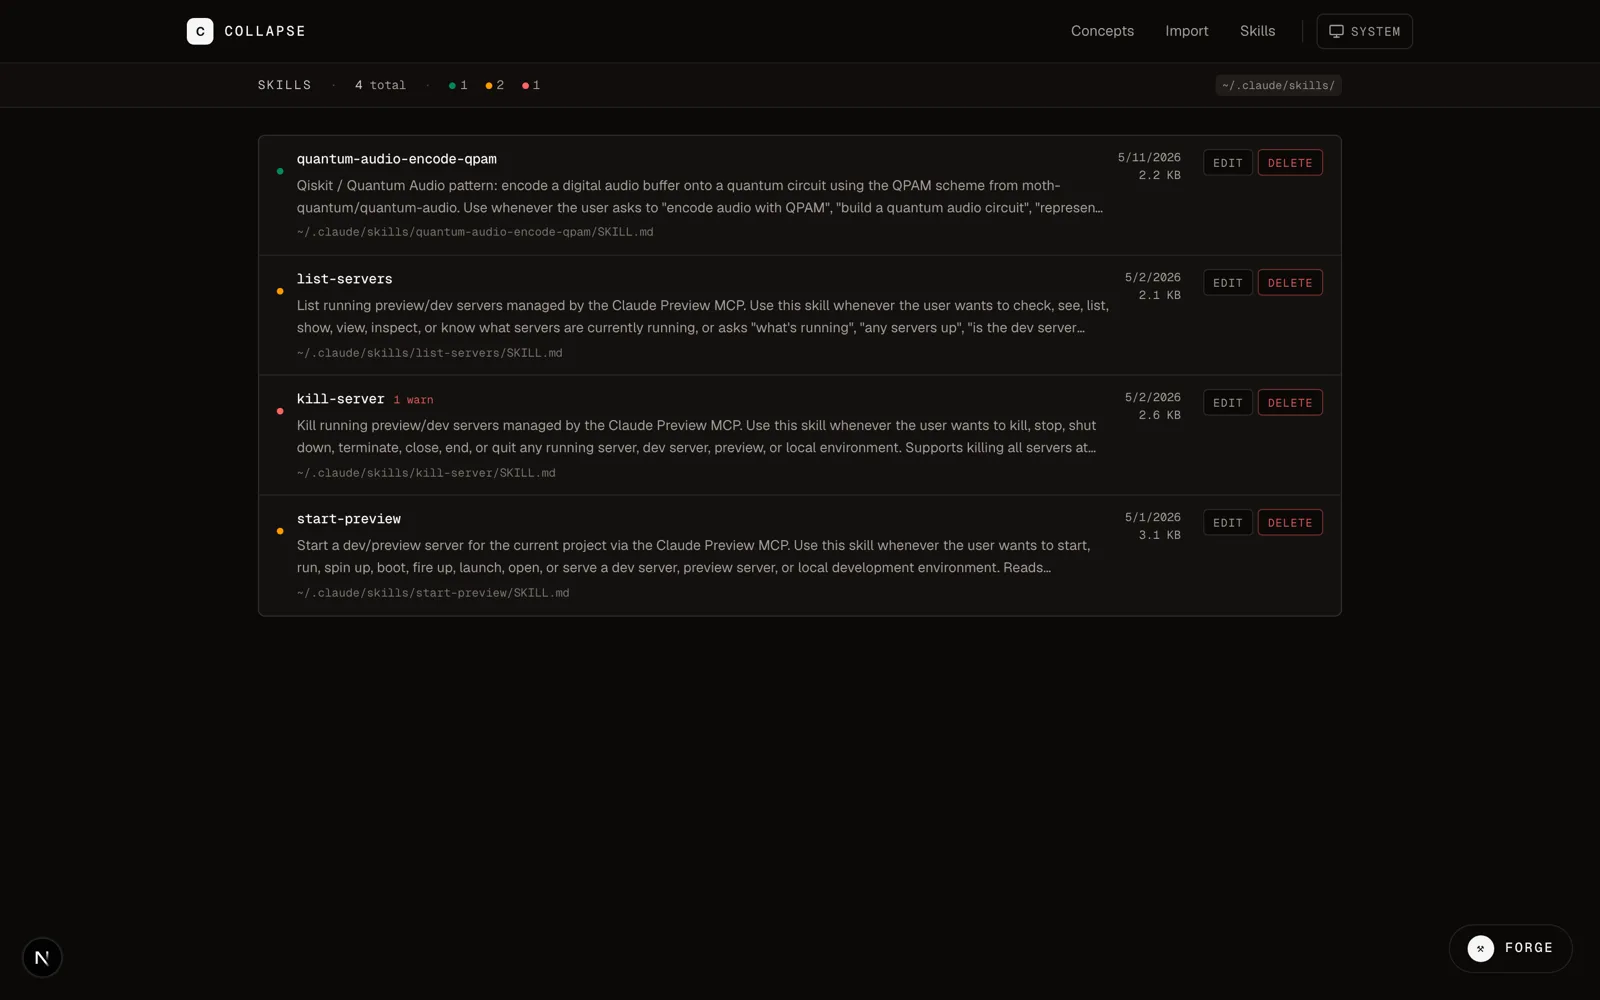The width and height of the screenshot is (1600, 1000).
Task: Click the '1 warn' badge
Action: click(x=413, y=400)
